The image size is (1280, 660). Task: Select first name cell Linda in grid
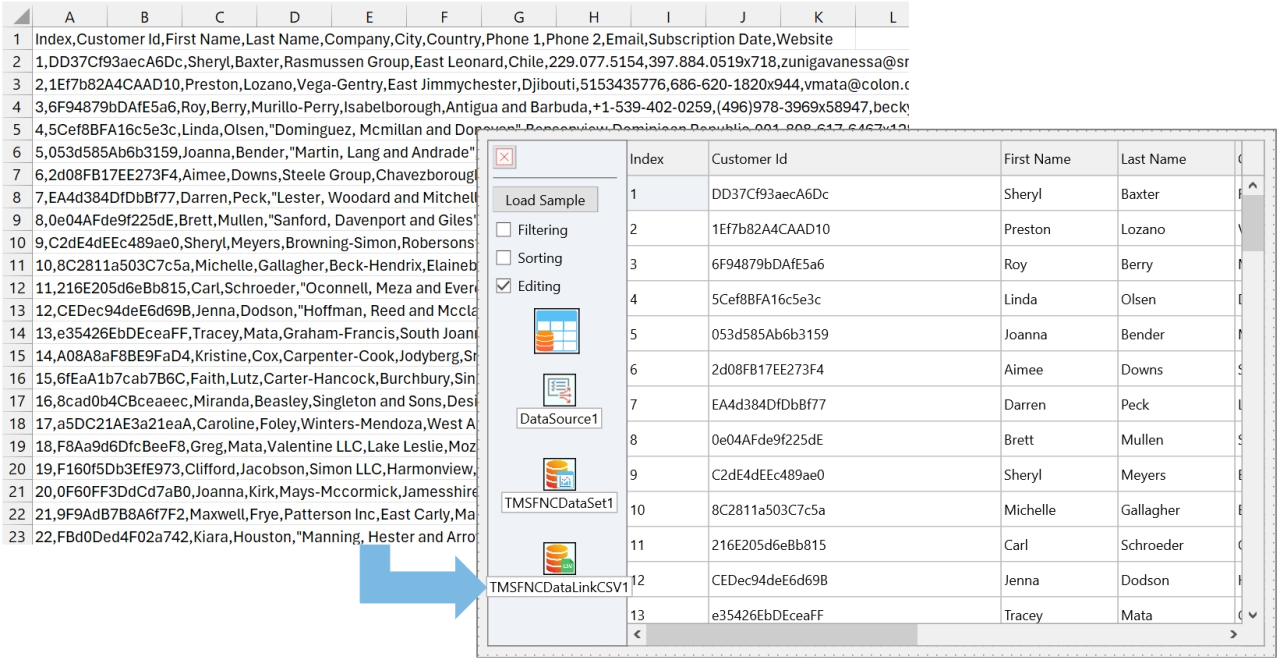pos(1060,299)
